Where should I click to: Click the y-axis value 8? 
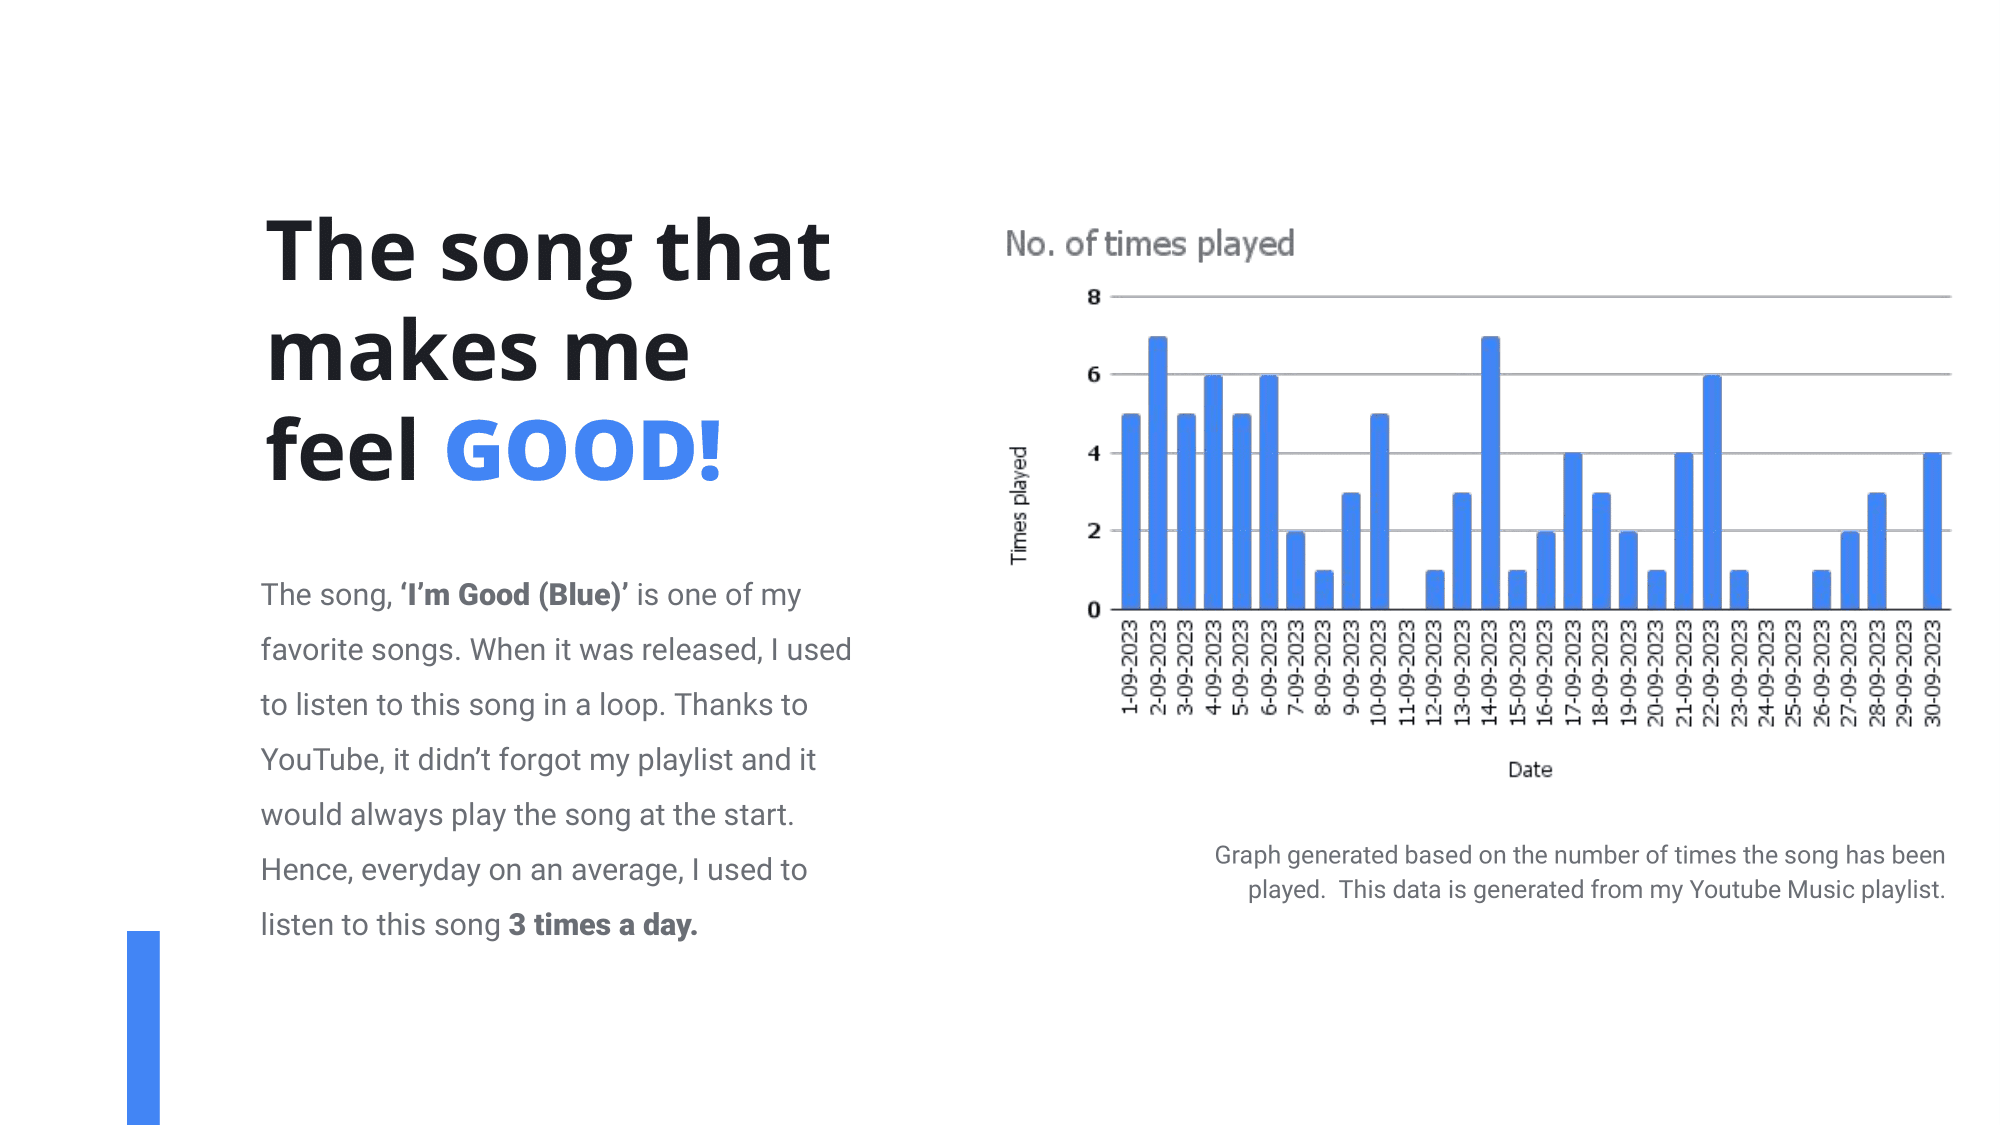tap(1094, 297)
